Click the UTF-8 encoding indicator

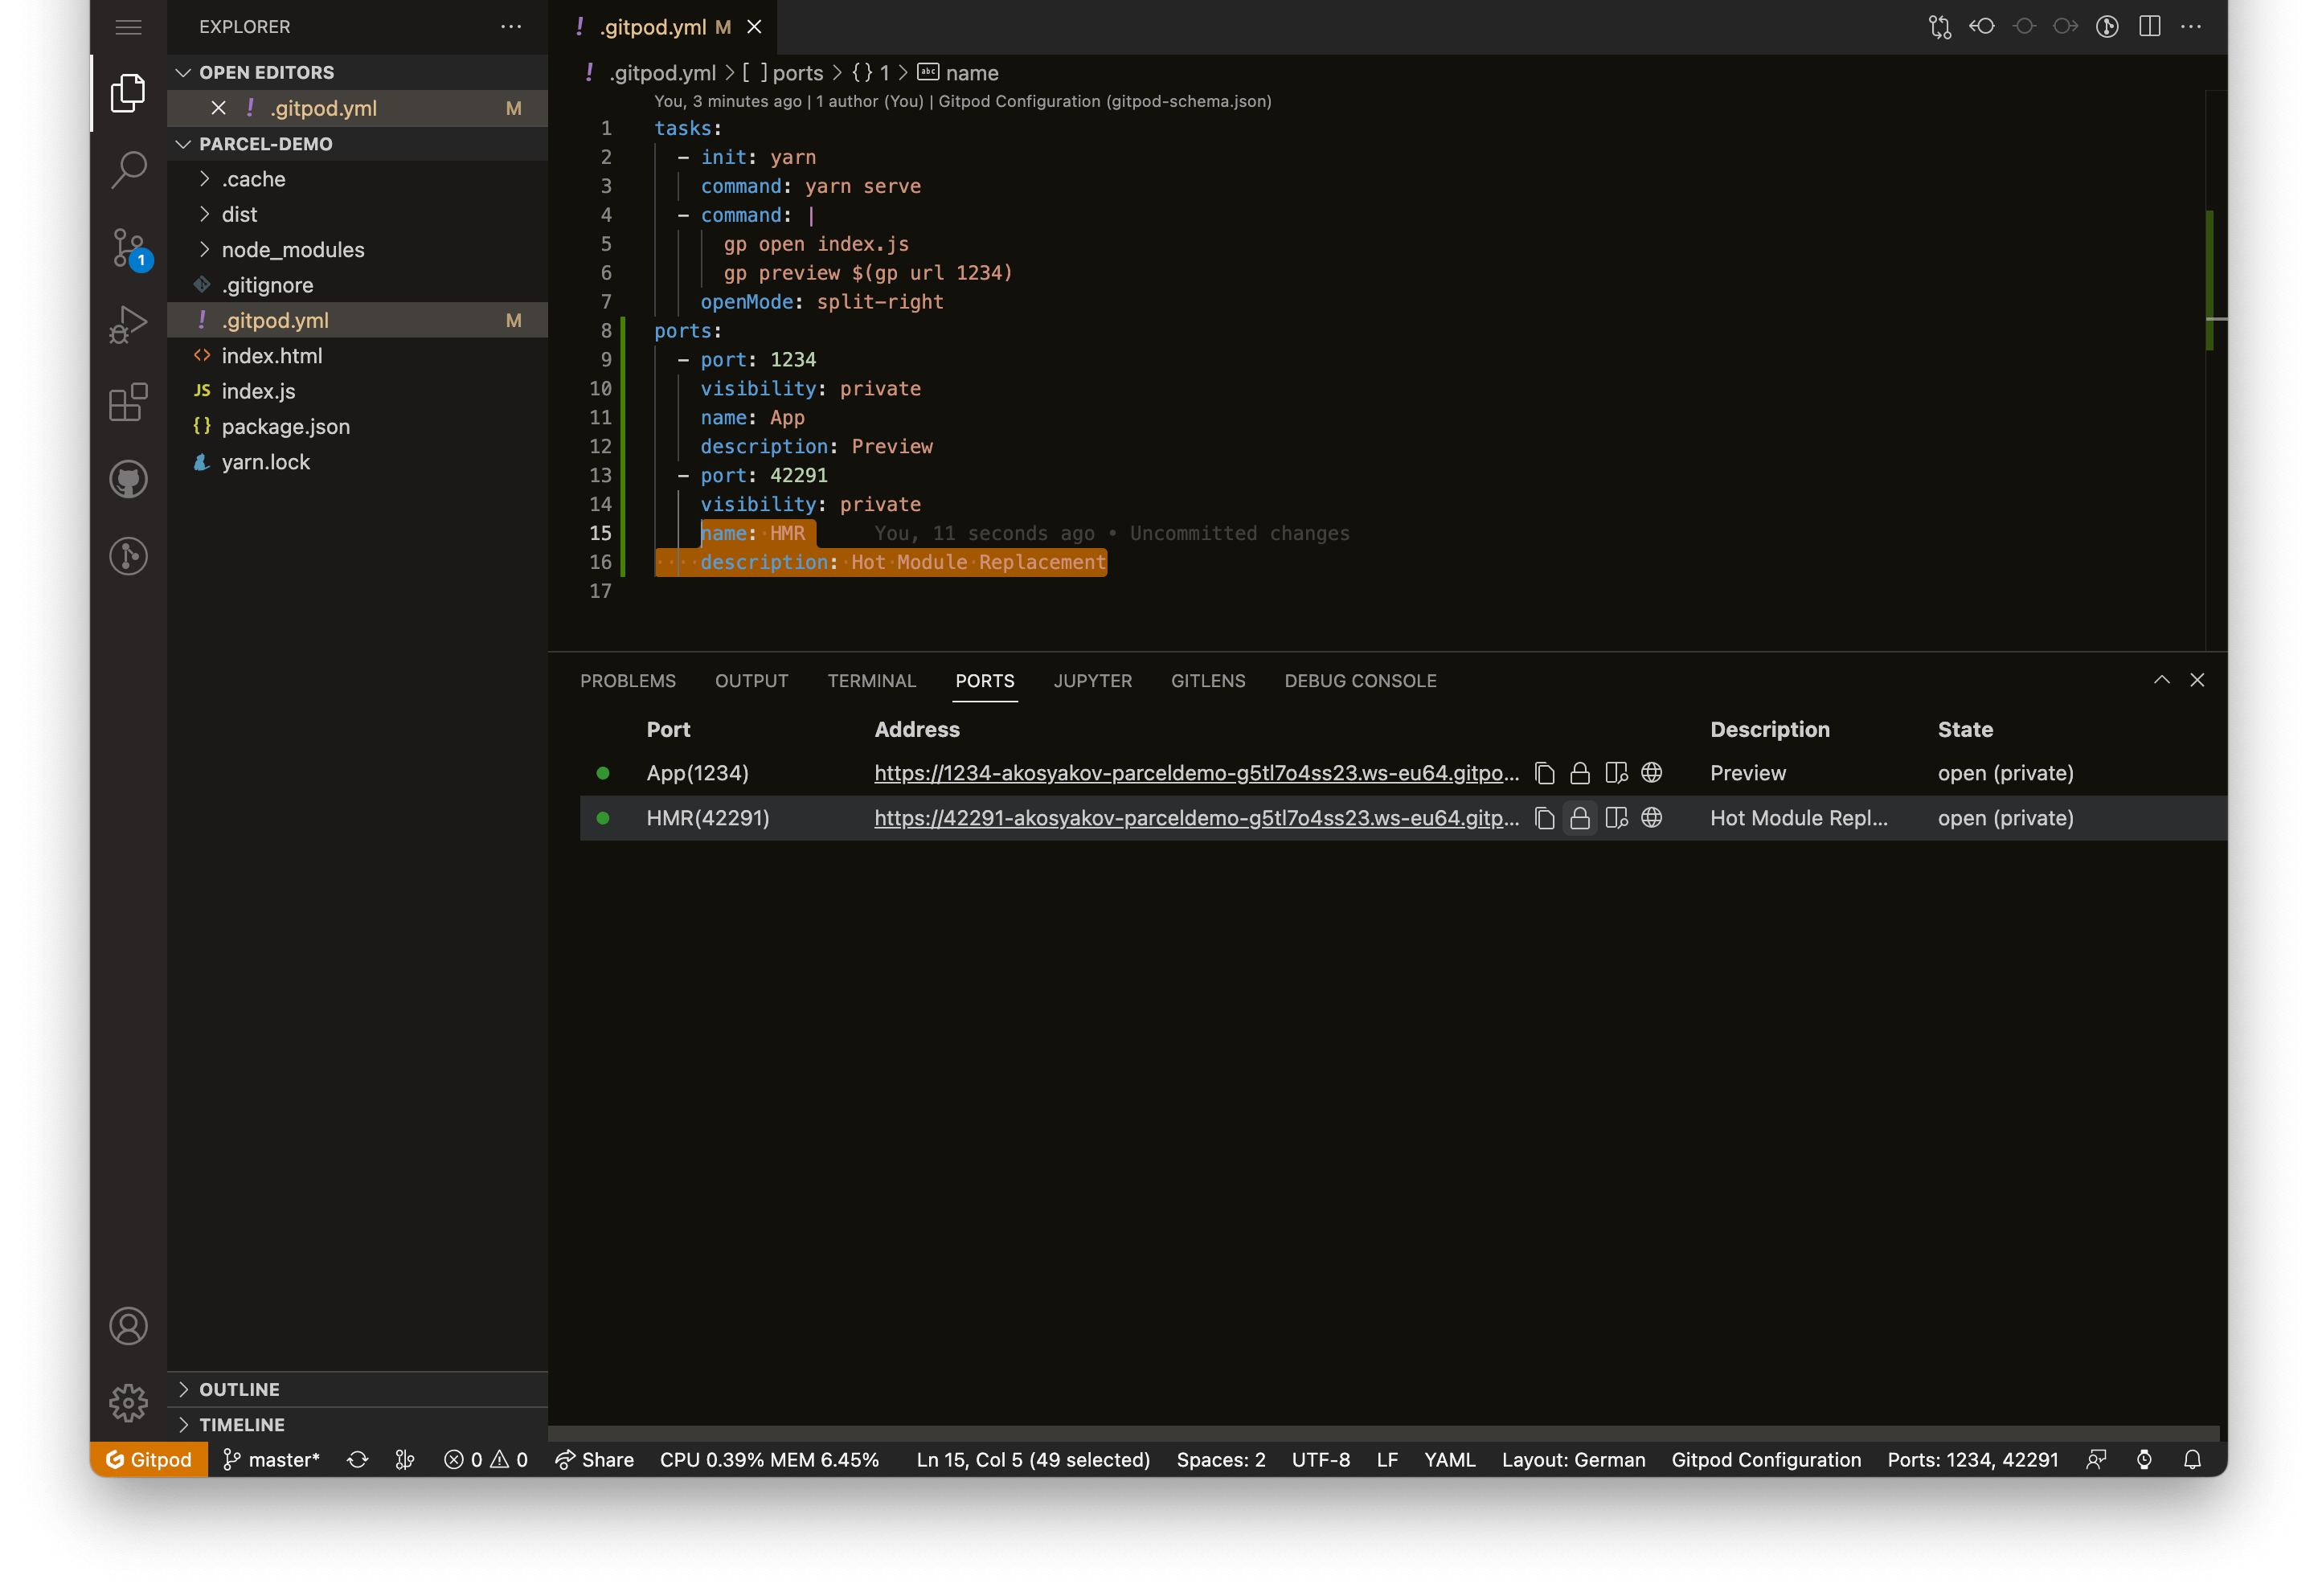(1320, 1460)
